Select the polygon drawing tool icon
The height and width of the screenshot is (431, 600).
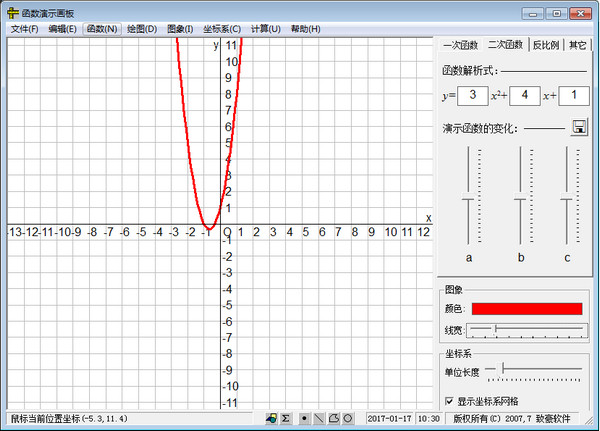334,418
